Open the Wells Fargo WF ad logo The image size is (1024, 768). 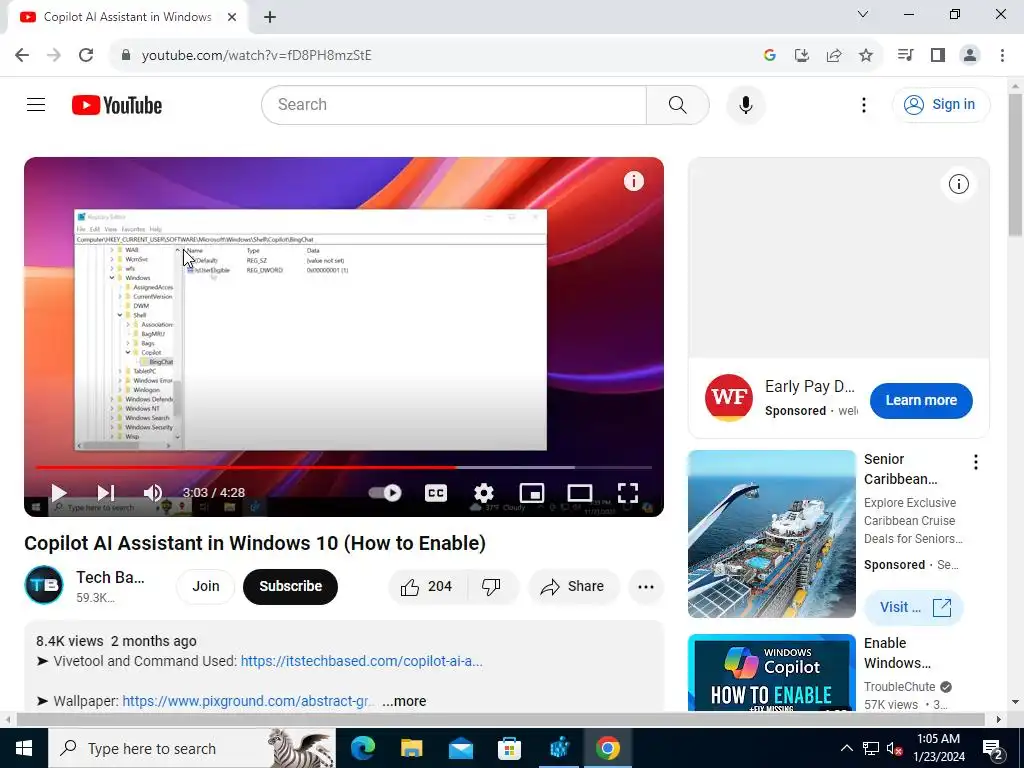coord(728,398)
